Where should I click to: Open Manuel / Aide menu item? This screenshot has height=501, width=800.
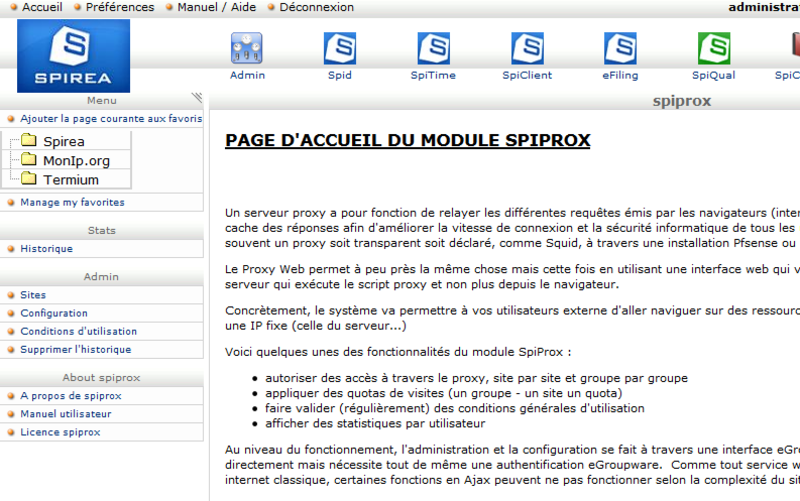click(216, 7)
